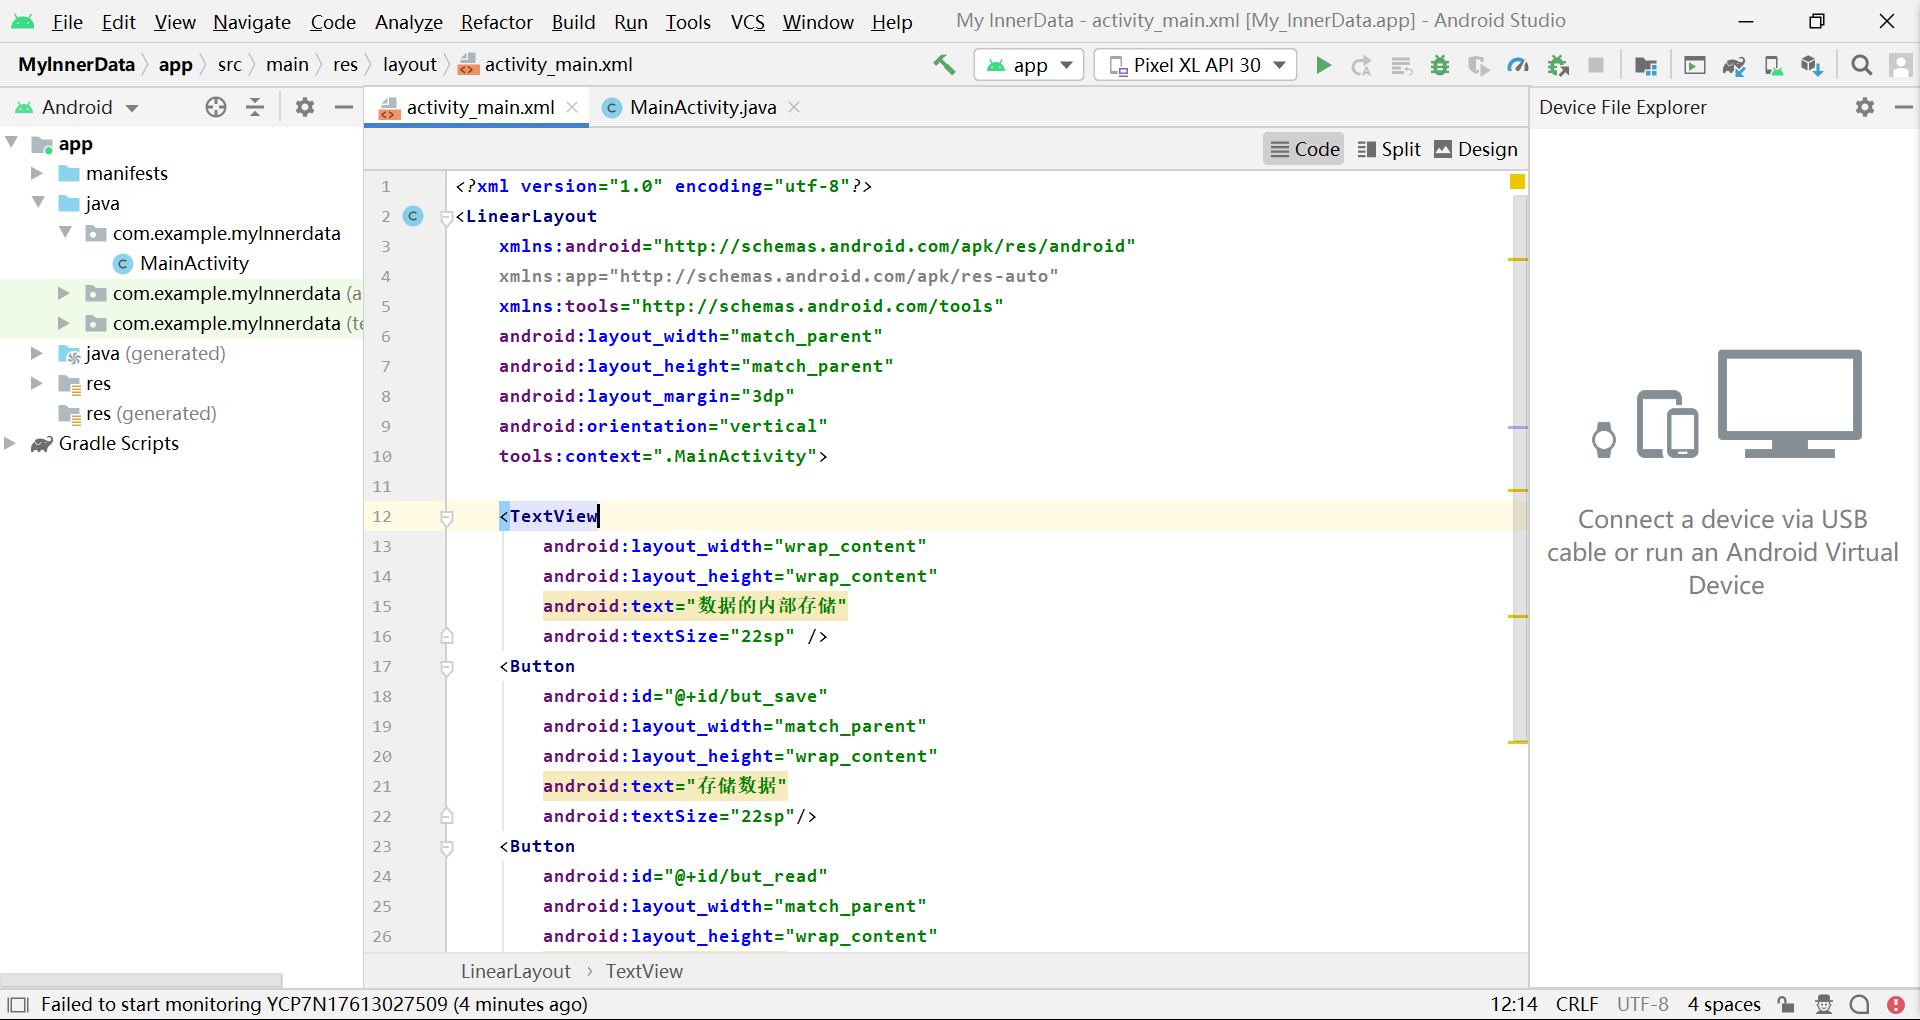Click the Search Everywhere magnifier icon
The height and width of the screenshot is (1020, 1920).
1861,65
